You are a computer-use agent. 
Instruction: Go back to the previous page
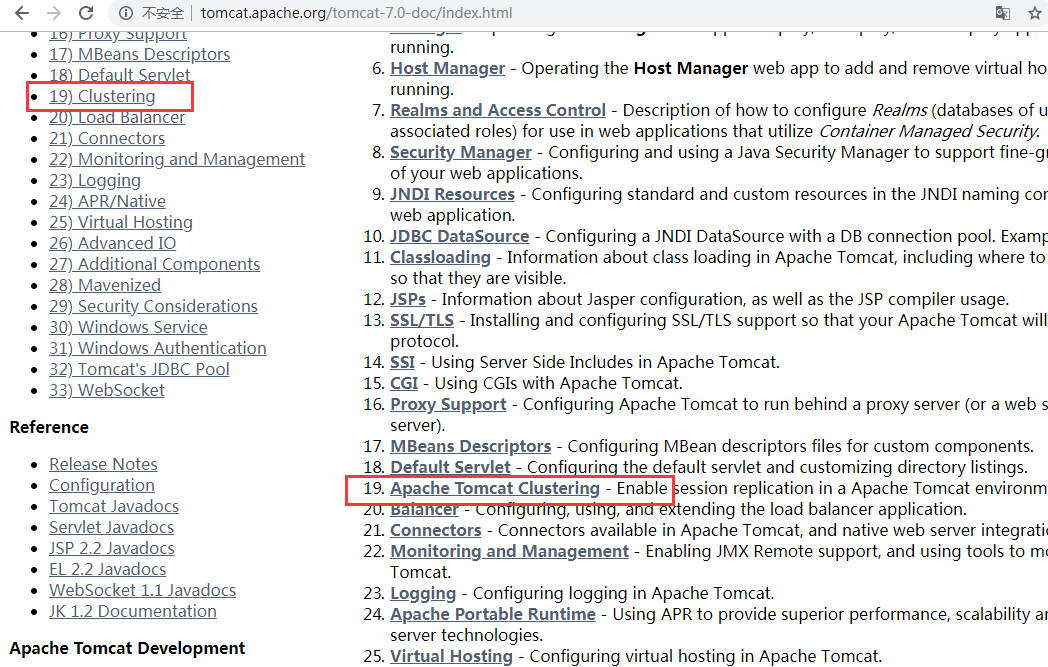coord(22,13)
